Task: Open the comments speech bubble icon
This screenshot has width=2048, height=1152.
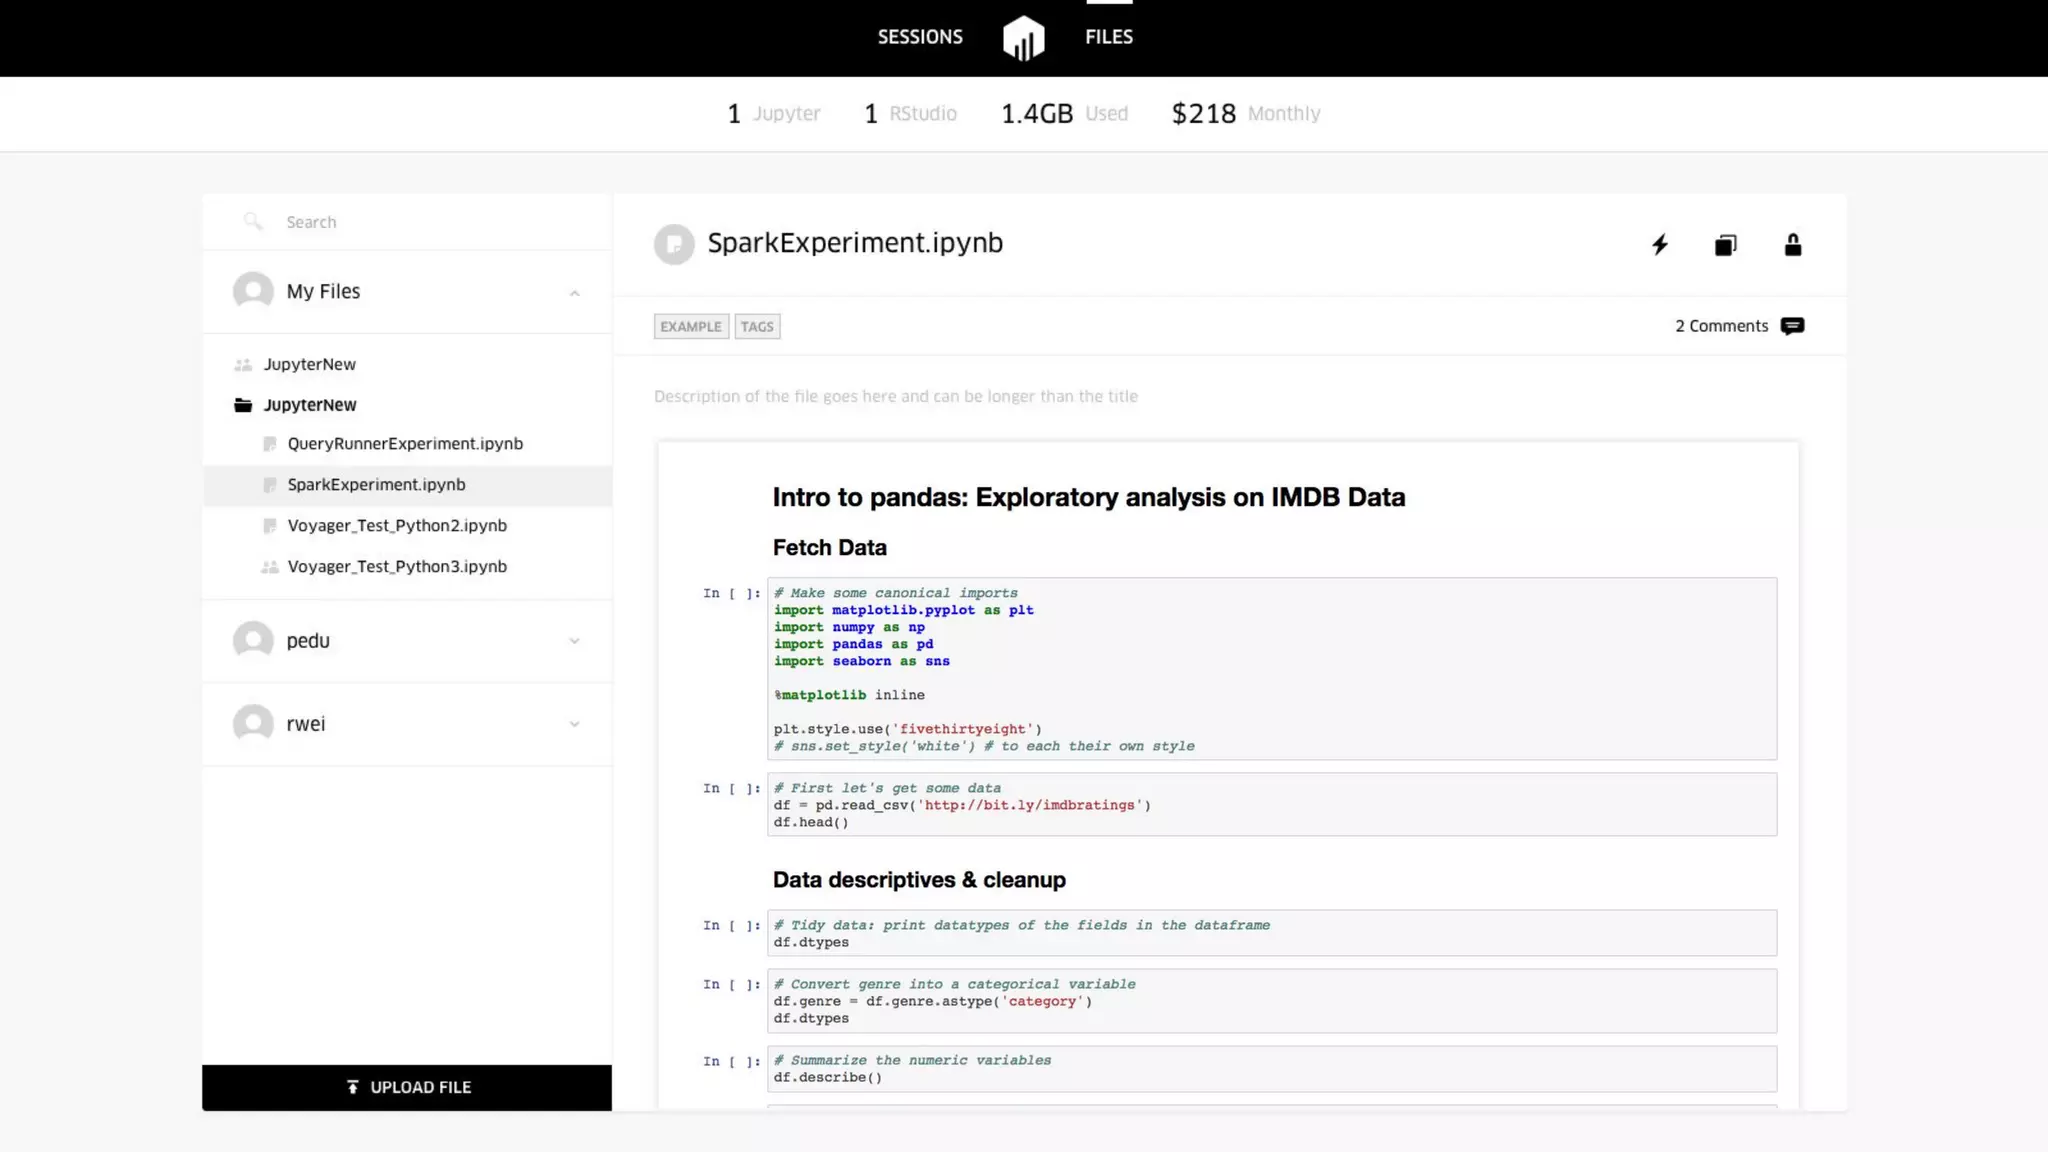Action: 1793,326
